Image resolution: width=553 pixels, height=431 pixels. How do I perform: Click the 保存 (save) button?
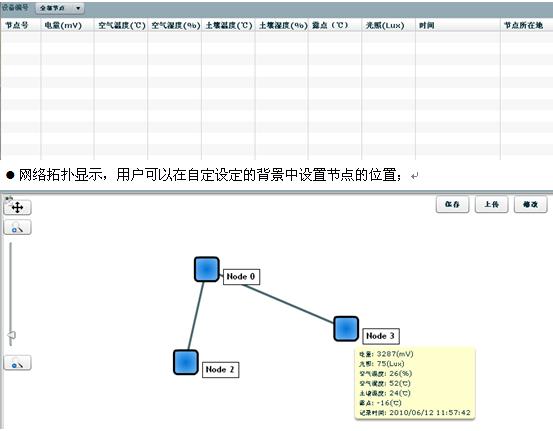[x=452, y=205]
